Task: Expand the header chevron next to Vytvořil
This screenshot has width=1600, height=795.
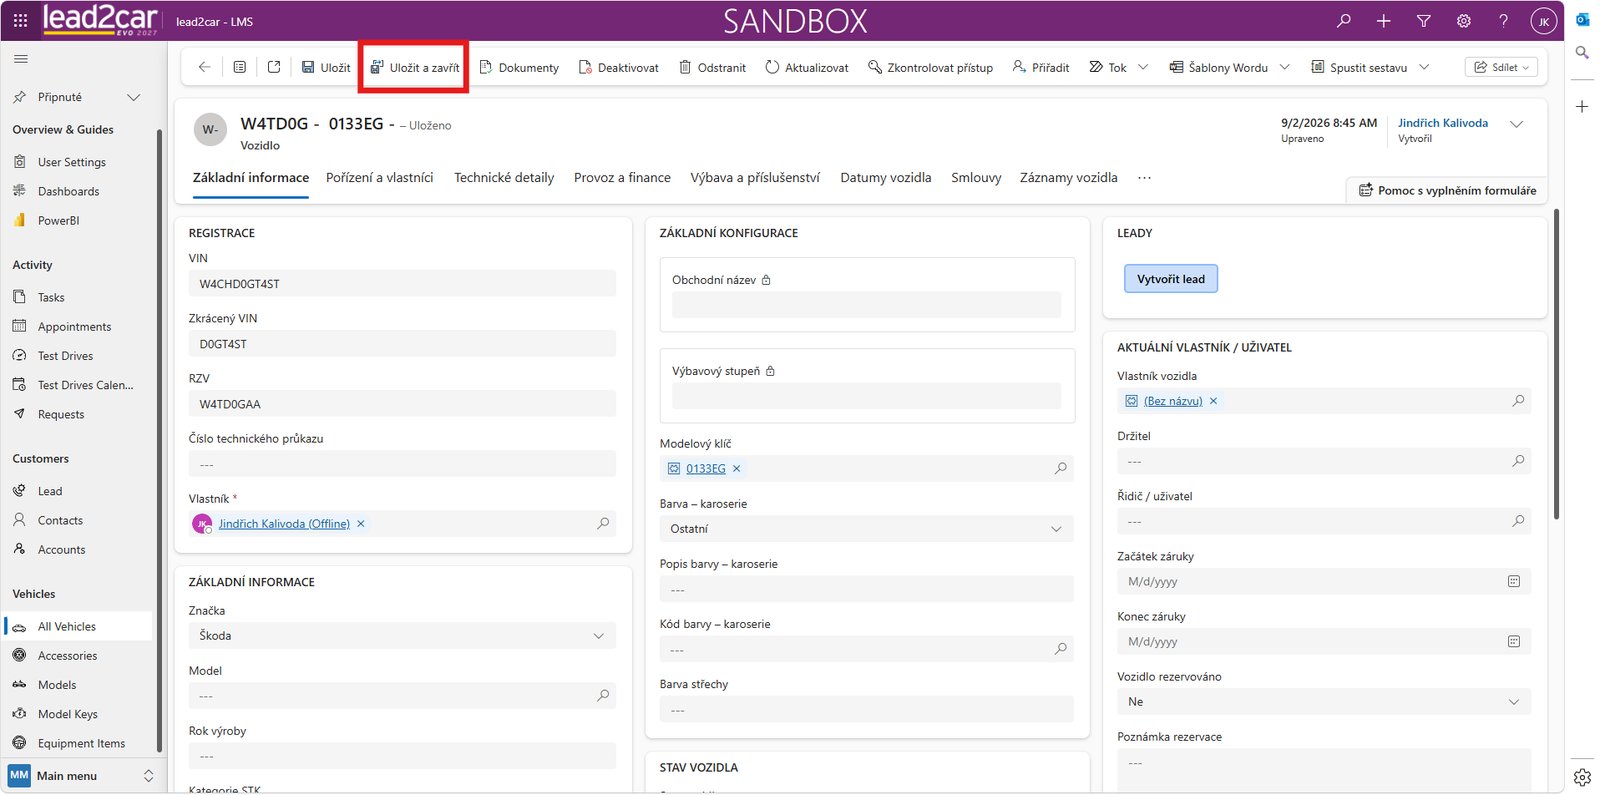Action: coord(1517,124)
